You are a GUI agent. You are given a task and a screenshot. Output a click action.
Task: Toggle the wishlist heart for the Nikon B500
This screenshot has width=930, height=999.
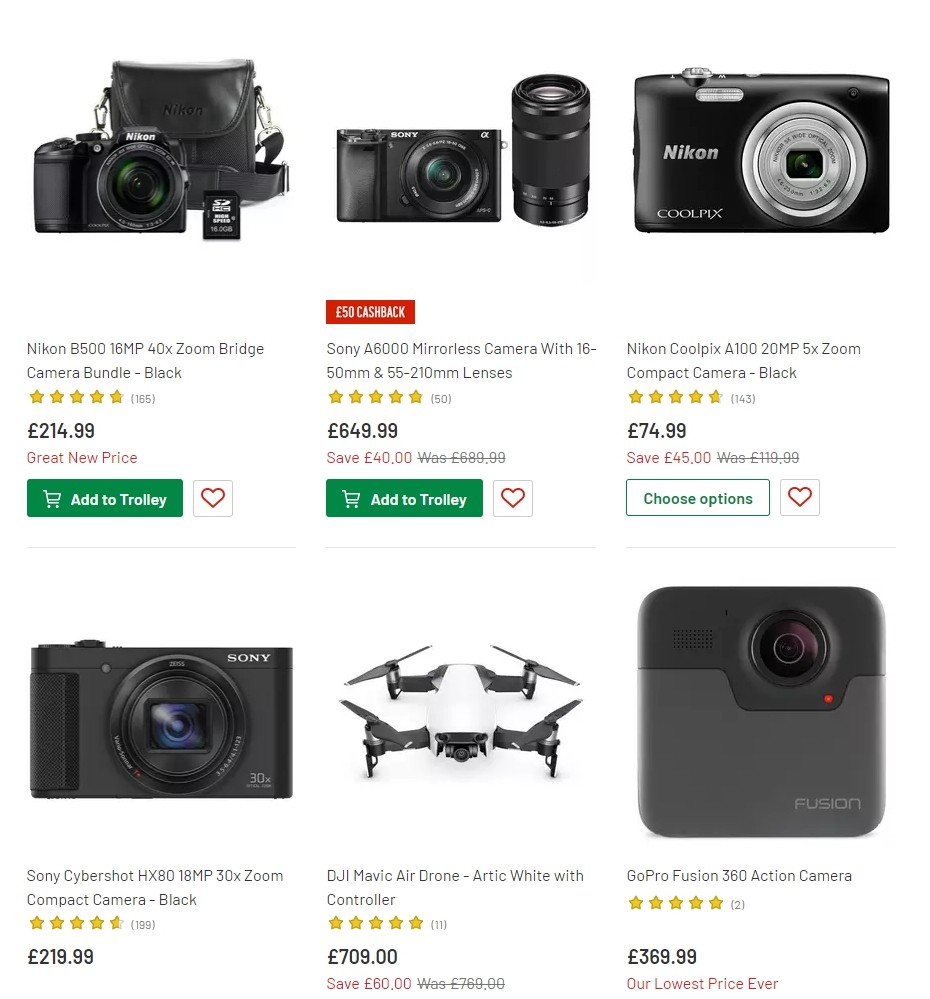(212, 498)
